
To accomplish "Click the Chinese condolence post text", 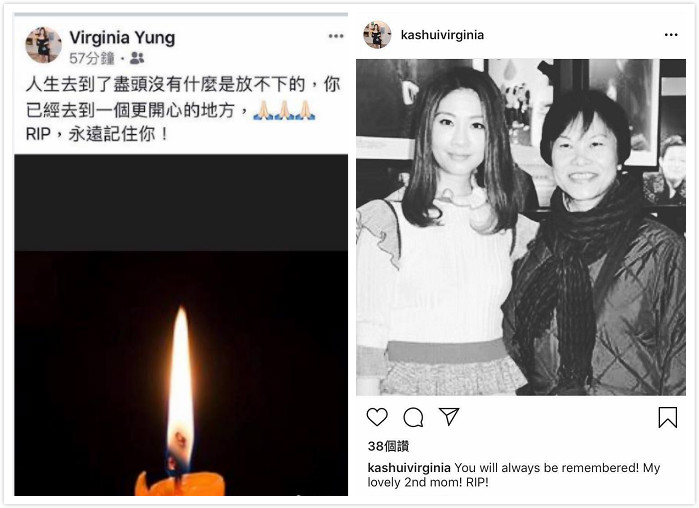I will (183, 109).
